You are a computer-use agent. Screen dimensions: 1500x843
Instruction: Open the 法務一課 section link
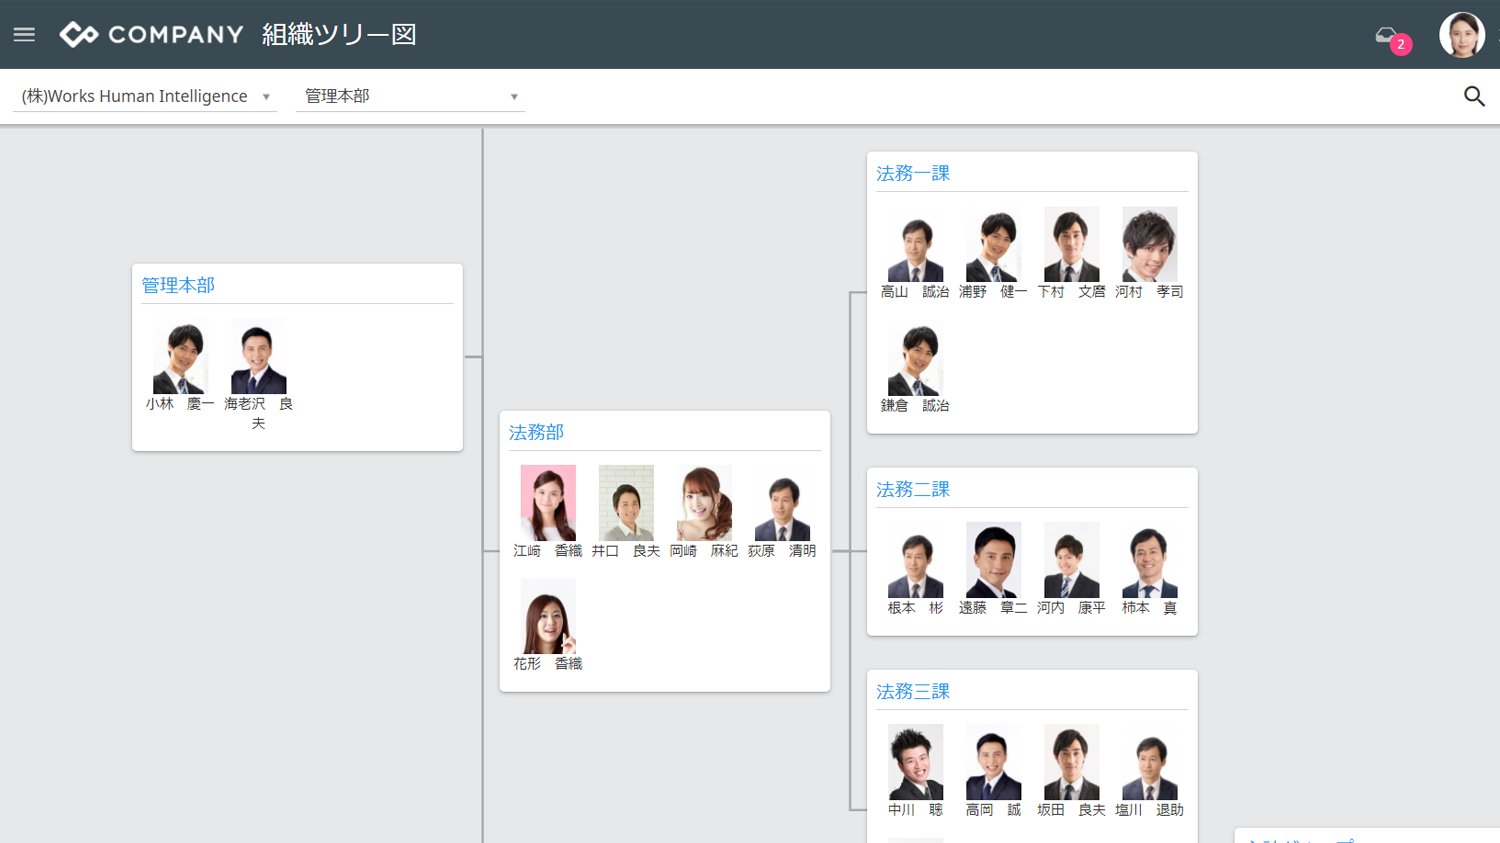coord(912,173)
